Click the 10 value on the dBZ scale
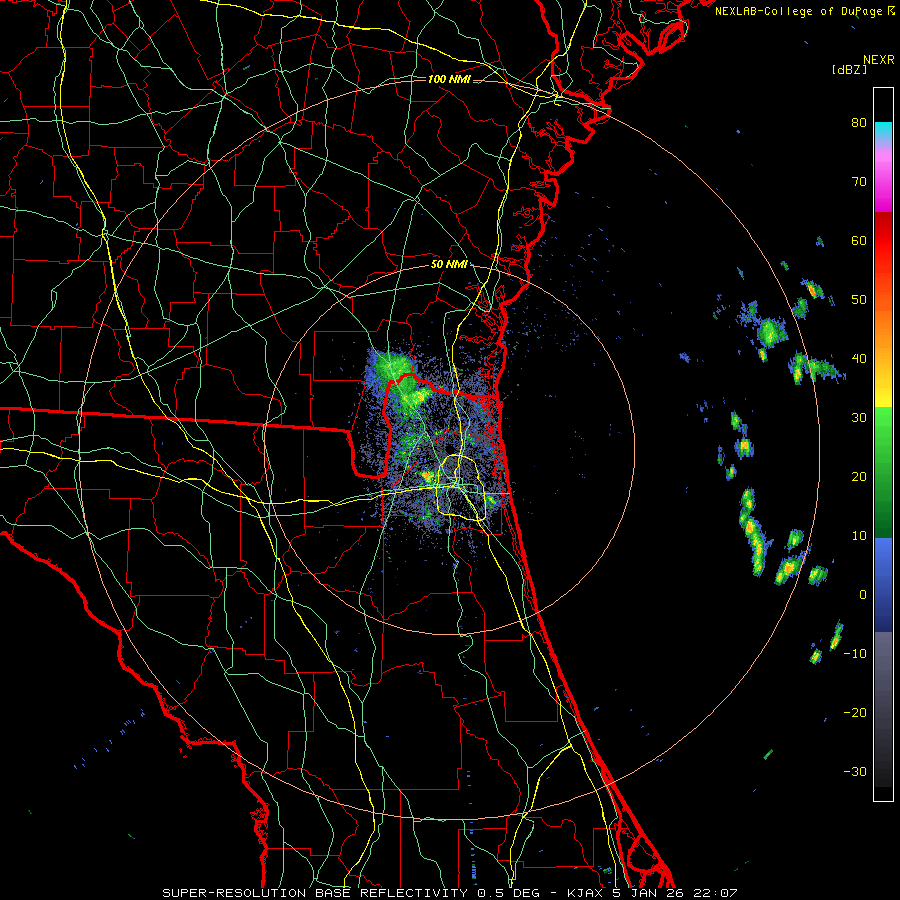900x900 pixels. coord(859,536)
